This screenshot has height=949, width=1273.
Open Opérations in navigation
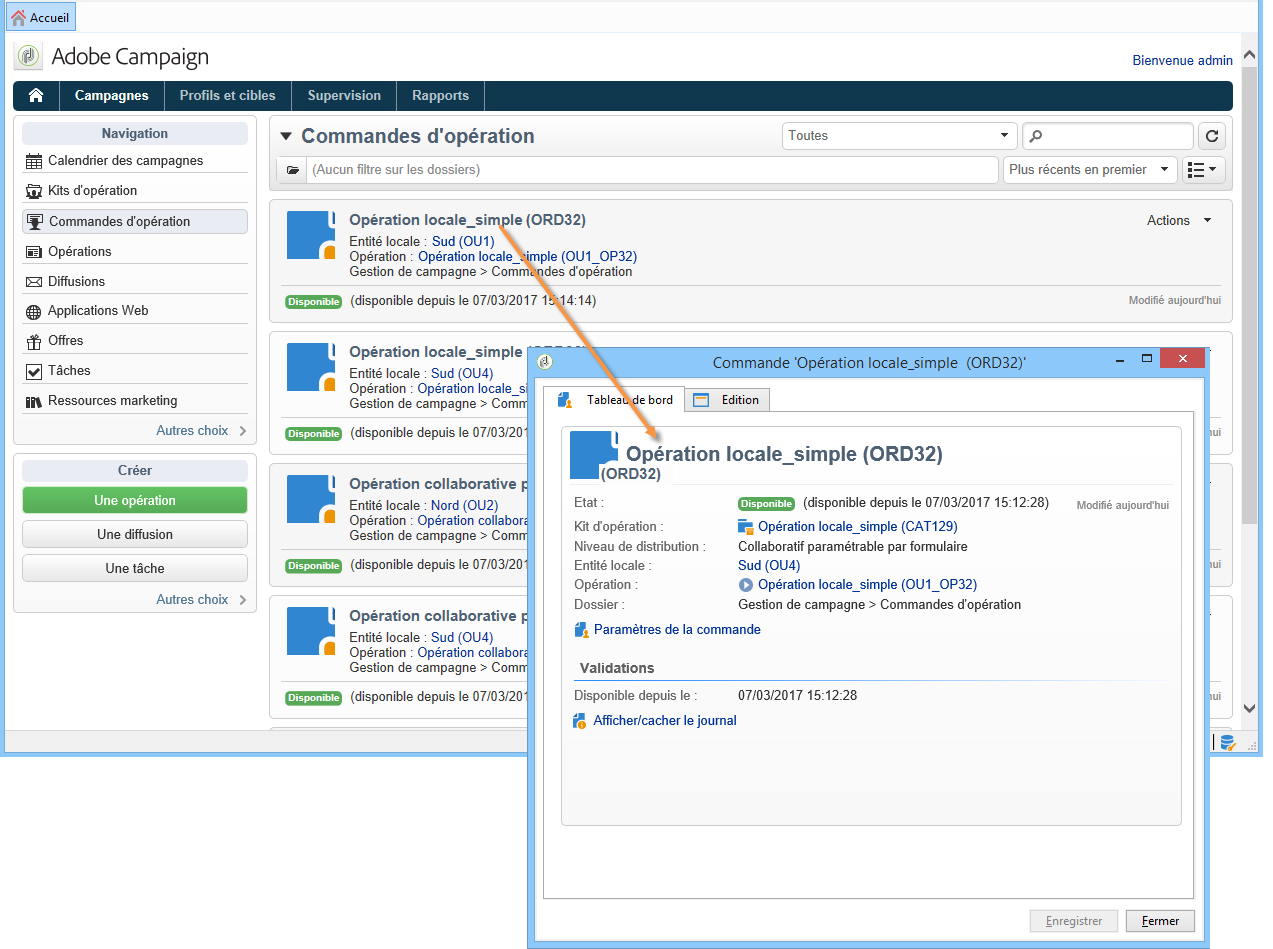(x=80, y=252)
